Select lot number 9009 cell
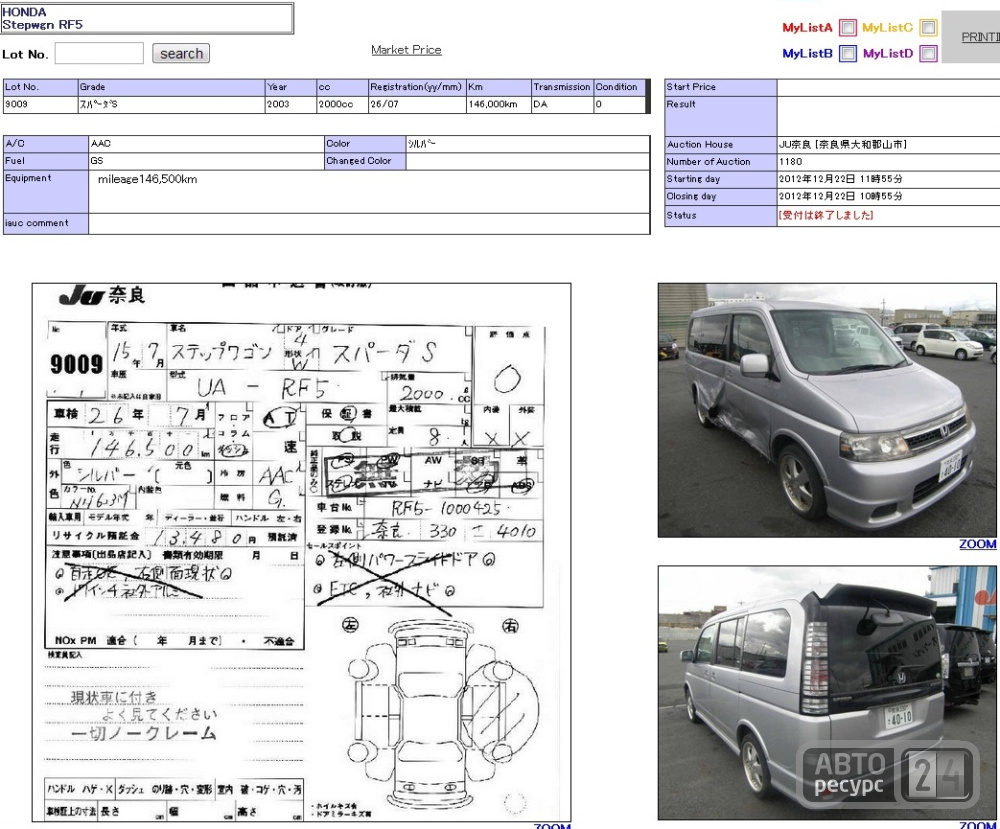The width and height of the screenshot is (1000, 829). (40, 104)
